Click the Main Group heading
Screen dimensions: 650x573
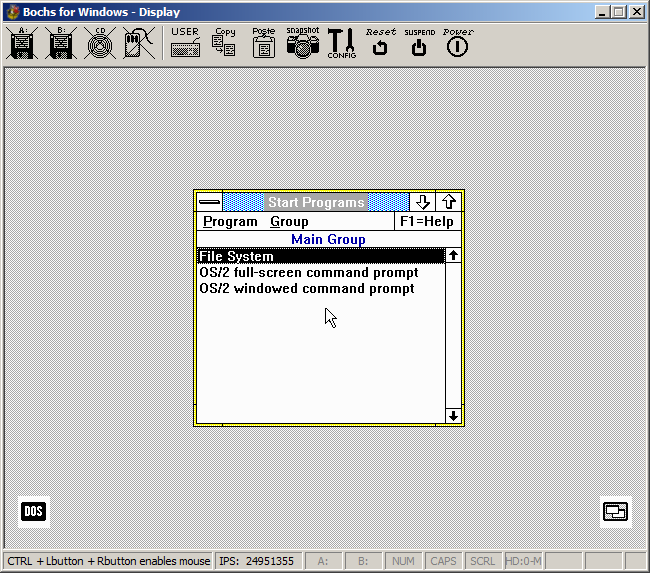point(328,239)
